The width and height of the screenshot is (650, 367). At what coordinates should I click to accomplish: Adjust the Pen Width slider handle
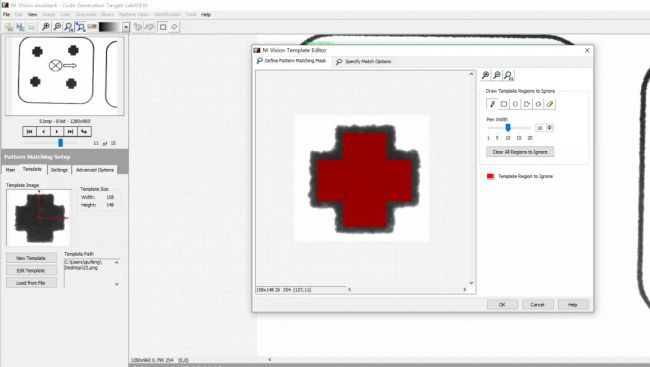point(508,128)
